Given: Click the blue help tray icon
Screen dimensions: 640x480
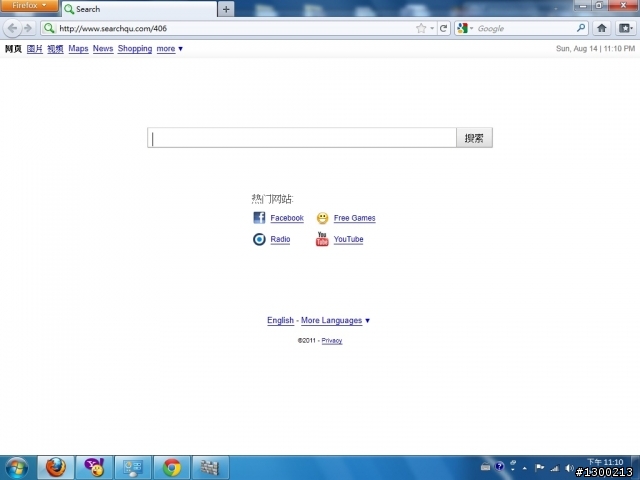Looking at the screenshot, I should click(499, 466).
